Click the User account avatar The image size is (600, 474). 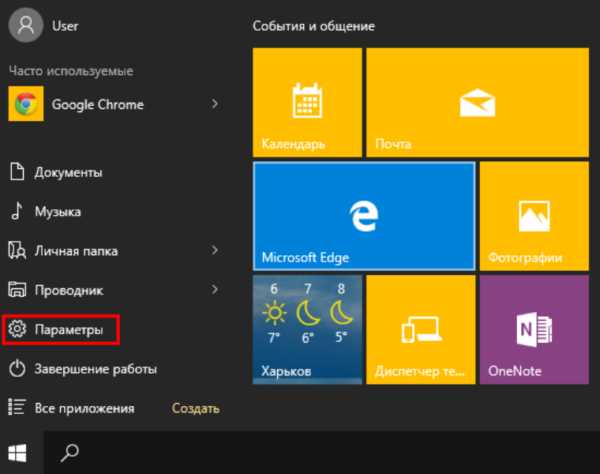26,25
